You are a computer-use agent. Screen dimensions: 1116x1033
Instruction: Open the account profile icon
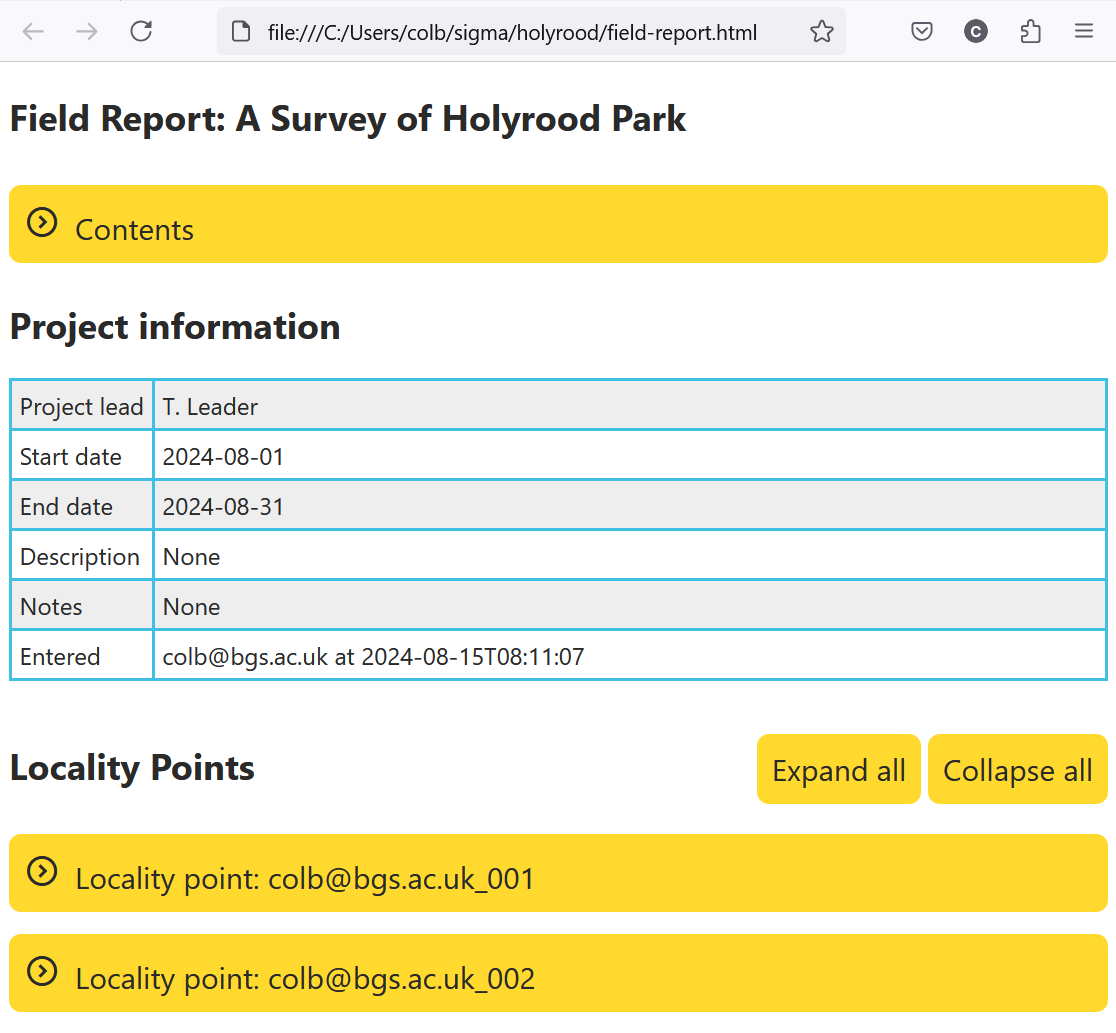tap(976, 31)
